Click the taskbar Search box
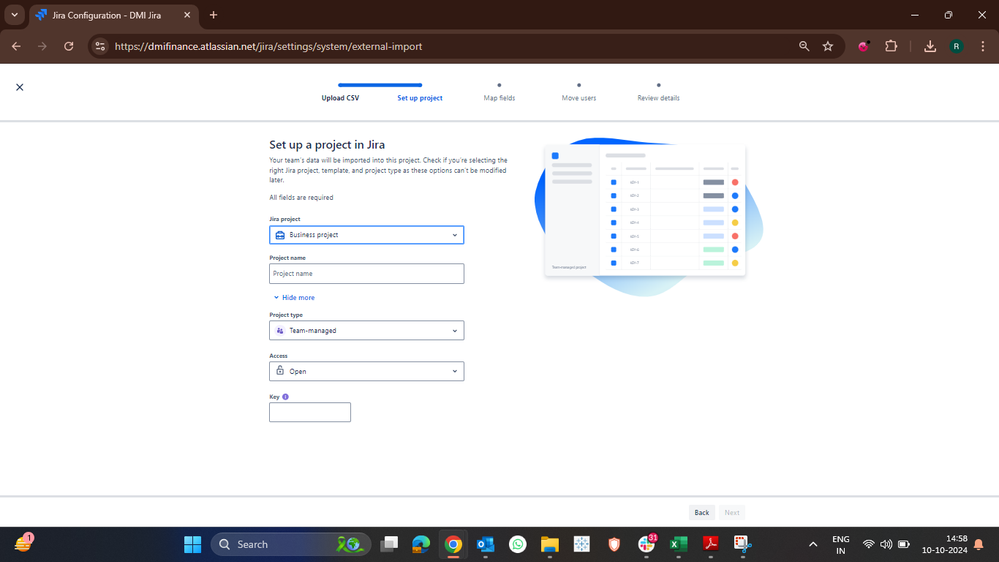Screen dimensions: 999x562 [x=291, y=544]
